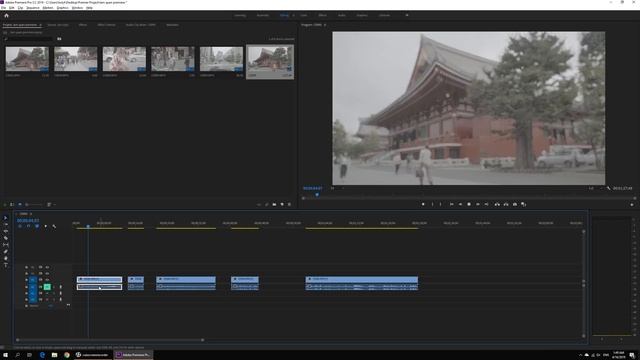Click the Project panel search field
The width and height of the screenshot is (640, 360).
tap(29, 39)
